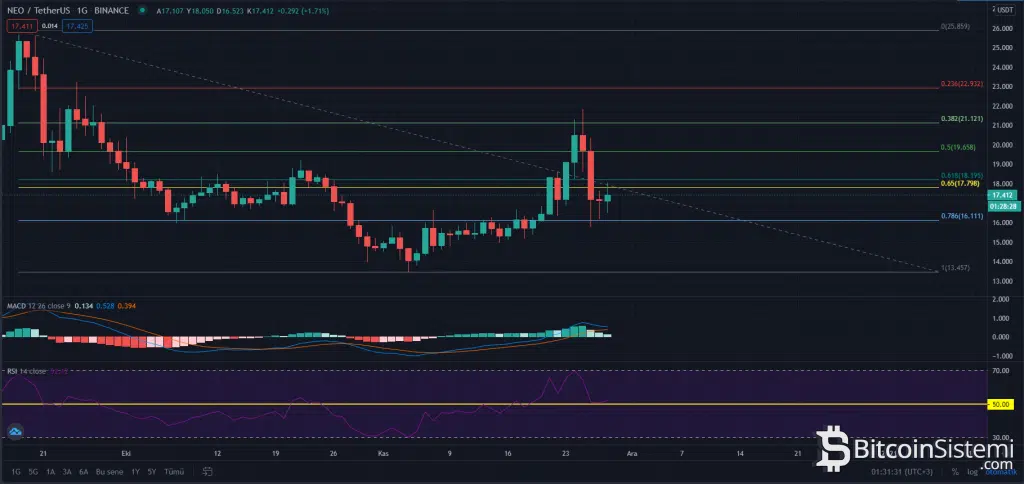Click the 0.65(17.798) Fibonacci level label
Image resolution: width=1024 pixels, height=484 pixels.
click(958, 184)
